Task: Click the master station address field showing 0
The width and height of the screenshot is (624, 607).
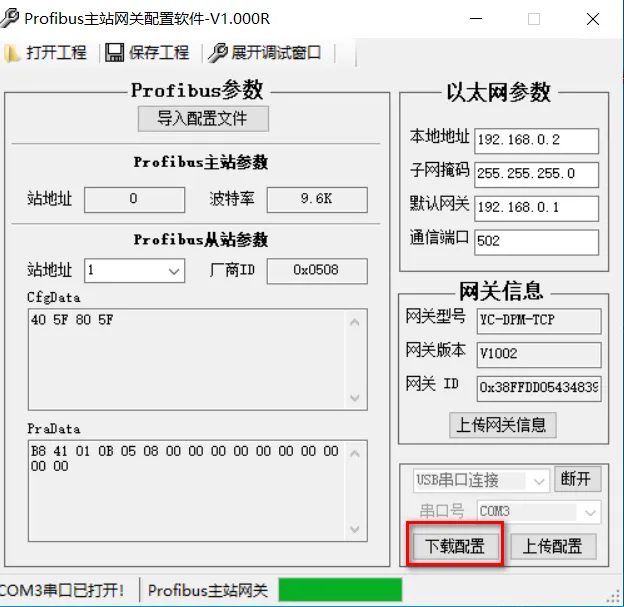Action: pyautogui.click(x=135, y=199)
